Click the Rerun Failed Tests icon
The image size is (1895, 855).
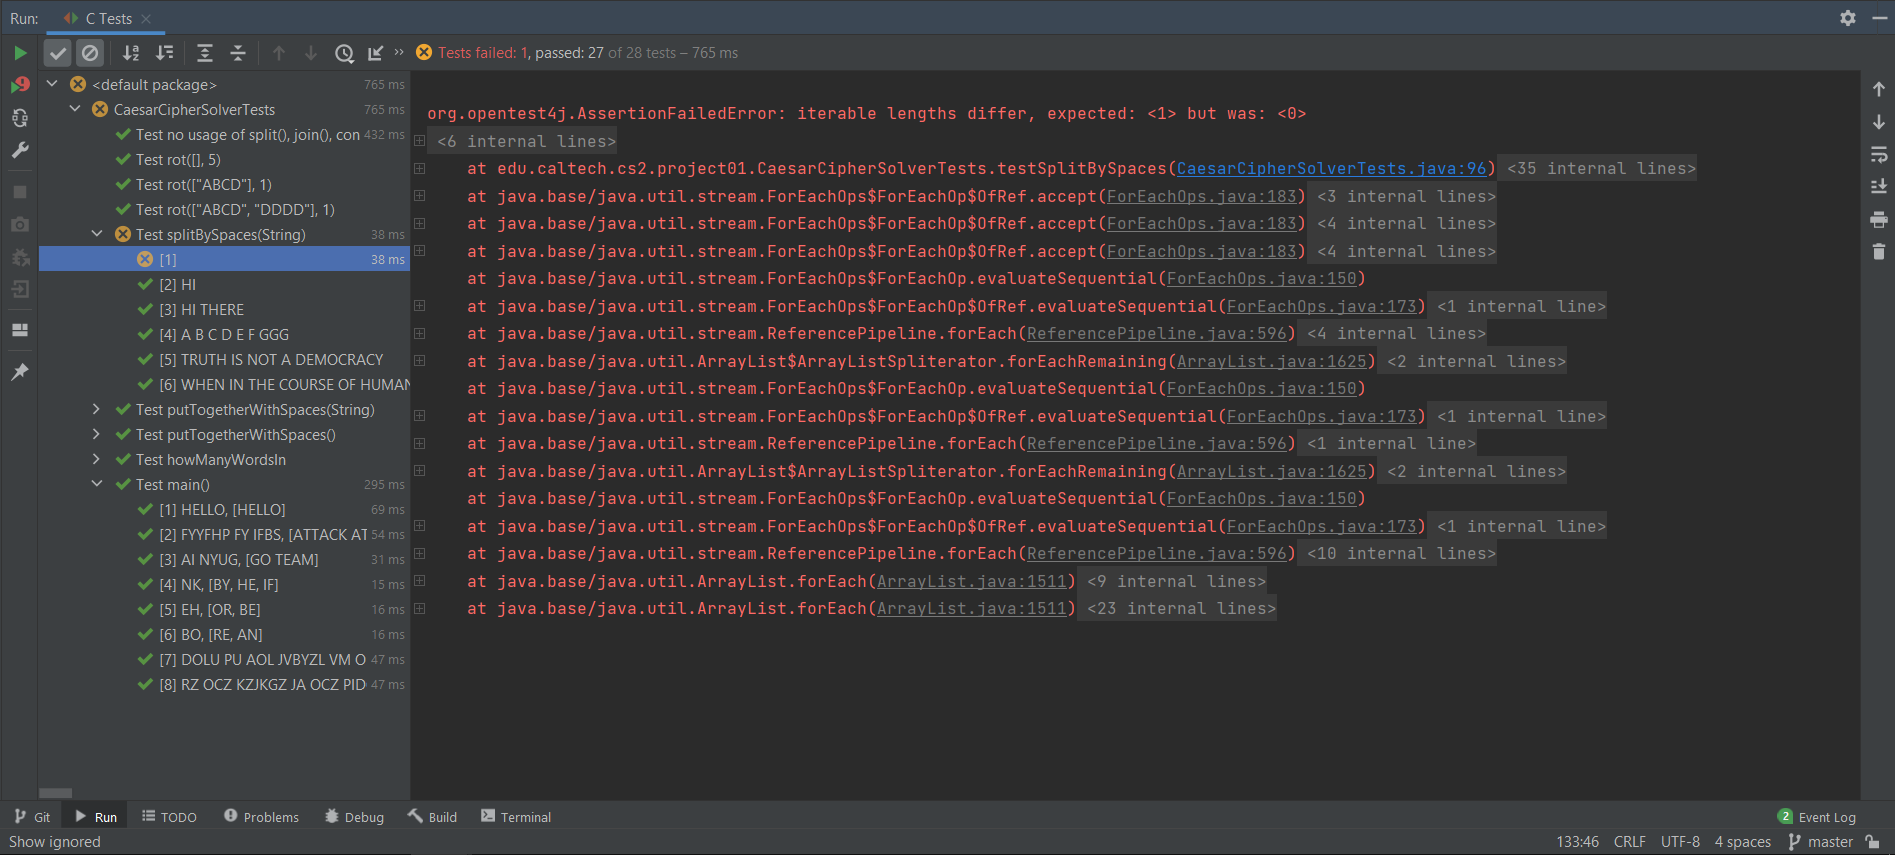click(20, 85)
